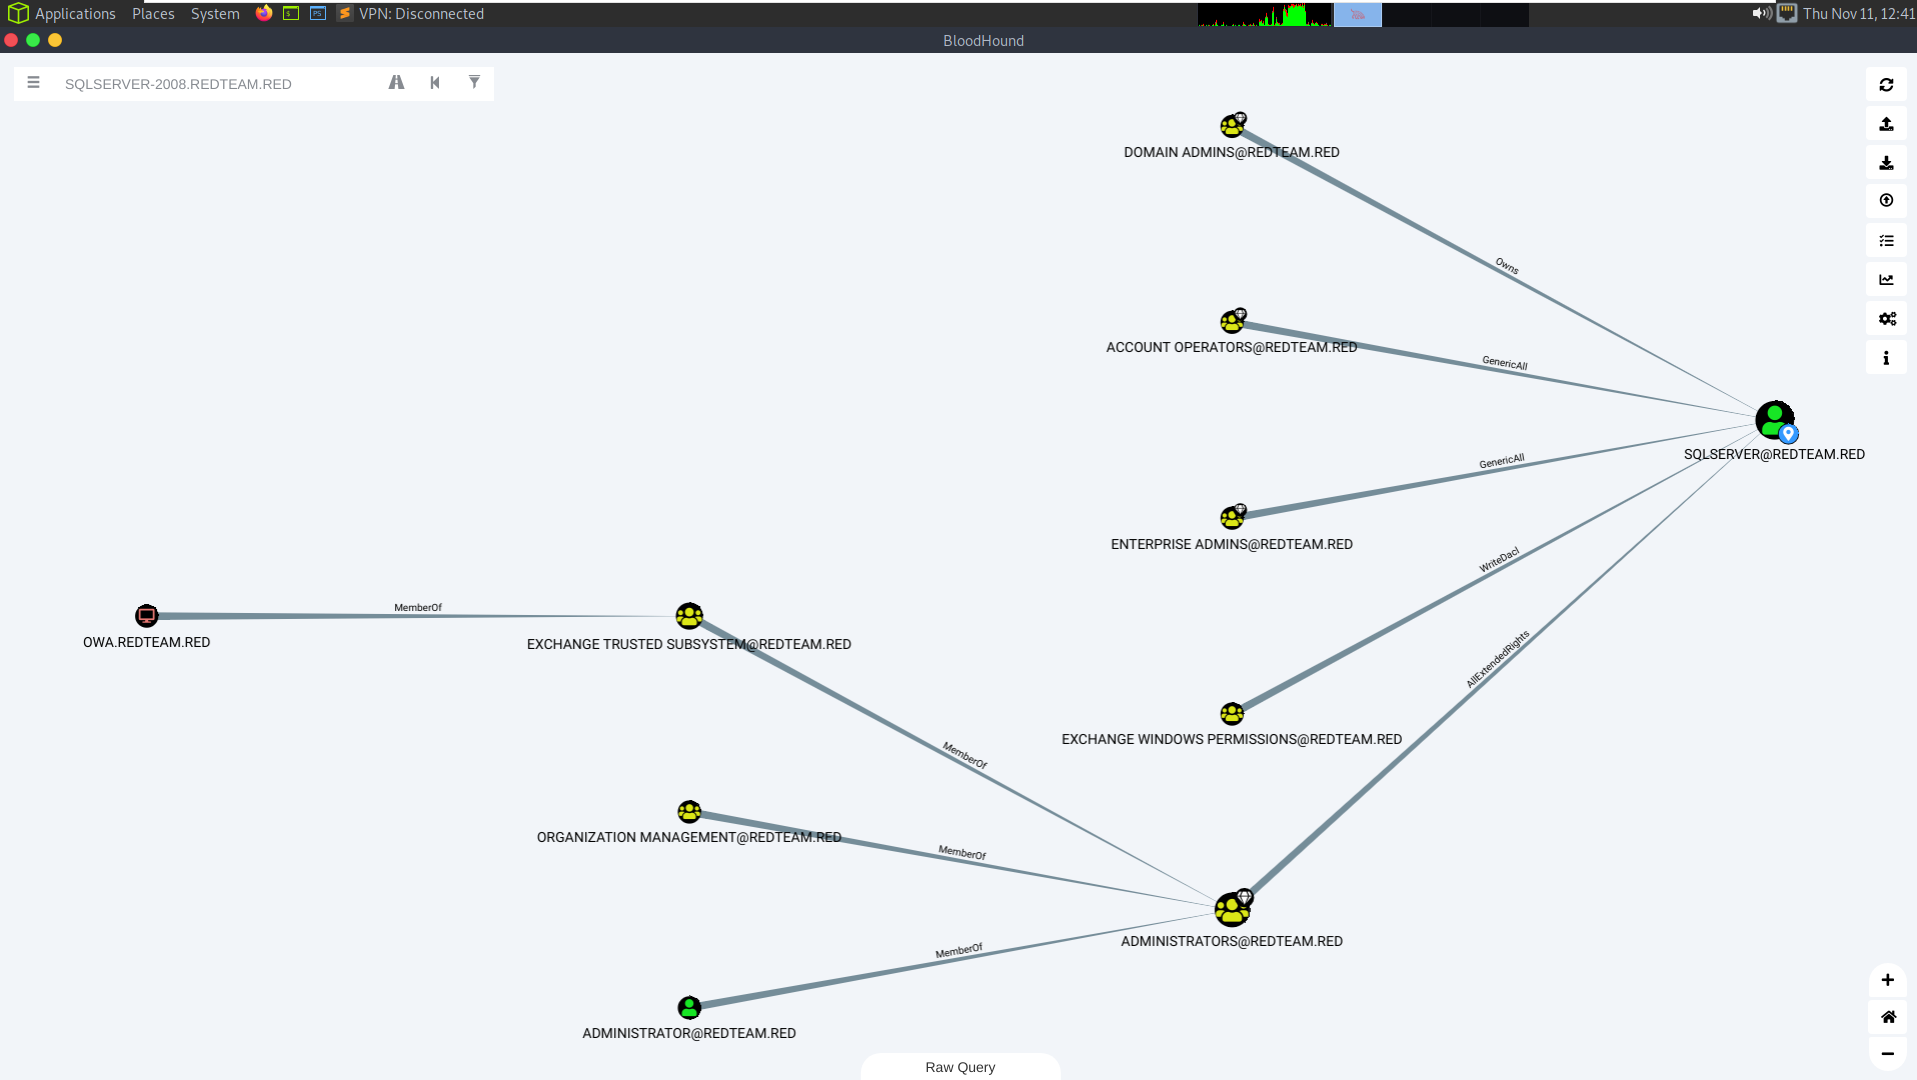This screenshot has height=1080, width=1917.
Task: Click MemberOf edge label from Administrator user
Action: [x=959, y=951]
